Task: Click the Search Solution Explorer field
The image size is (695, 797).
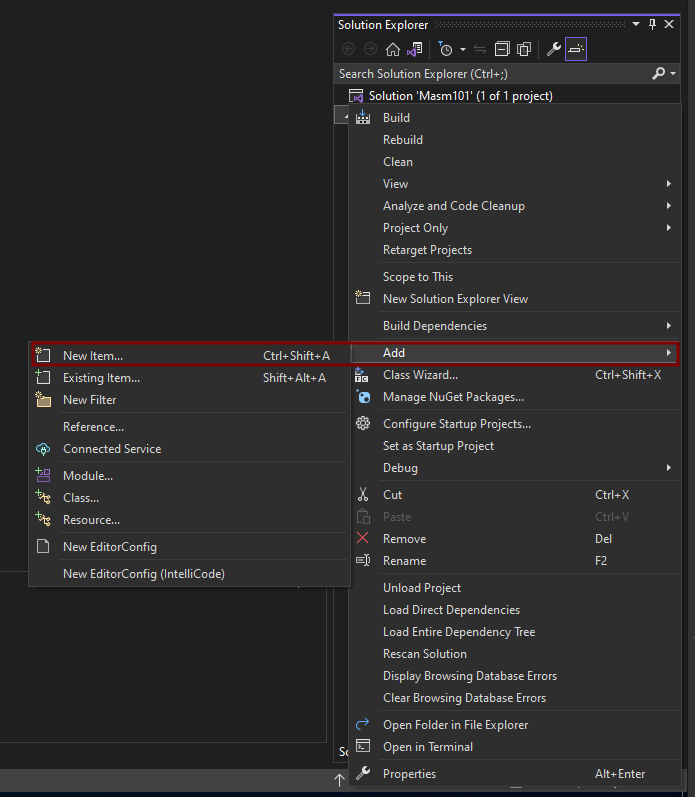Action: (x=492, y=74)
